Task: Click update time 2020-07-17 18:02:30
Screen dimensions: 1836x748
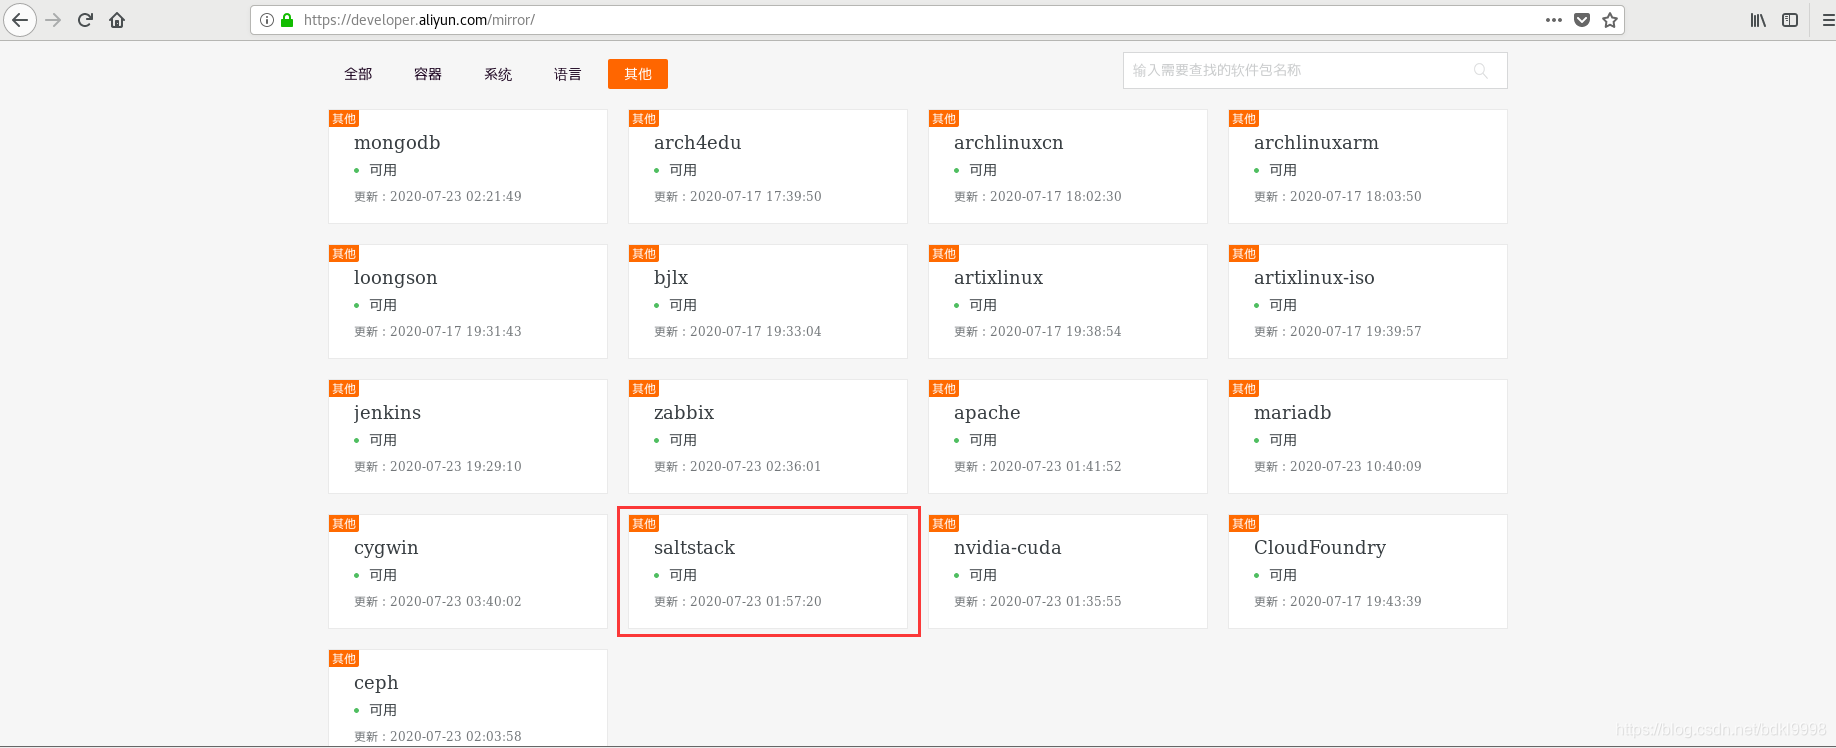Action: coord(1056,197)
